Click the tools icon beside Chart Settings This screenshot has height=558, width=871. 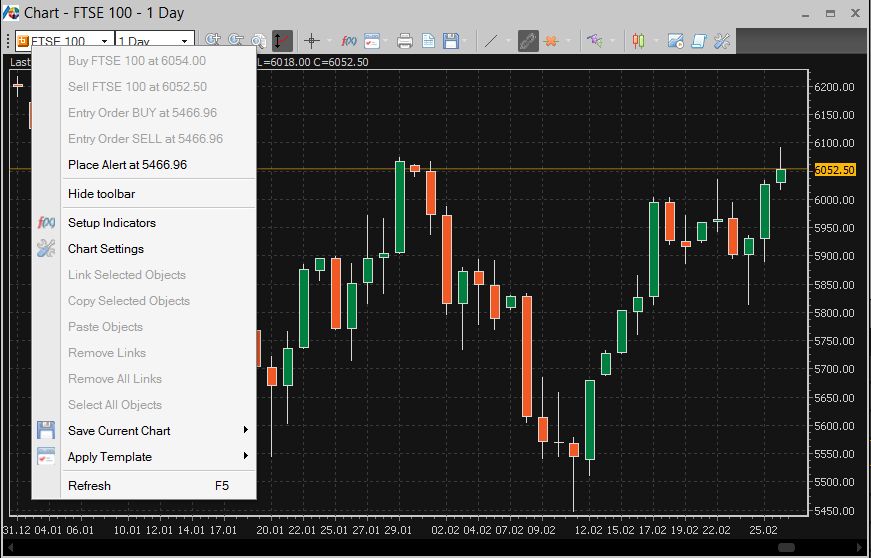(46, 248)
